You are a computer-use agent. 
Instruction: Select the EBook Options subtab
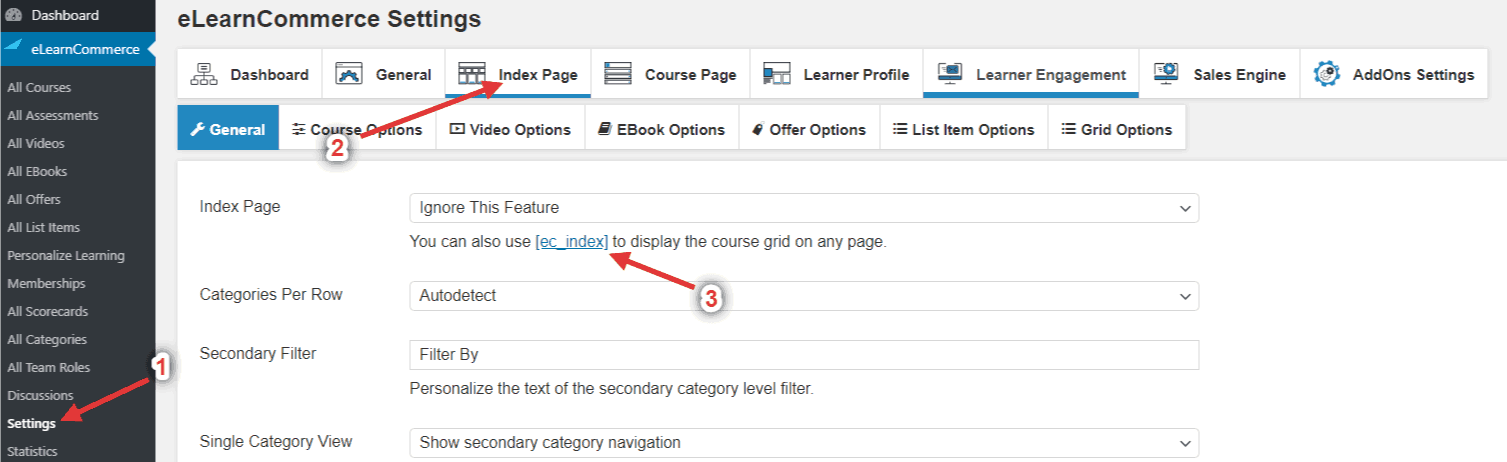click(x=661, y=129)
